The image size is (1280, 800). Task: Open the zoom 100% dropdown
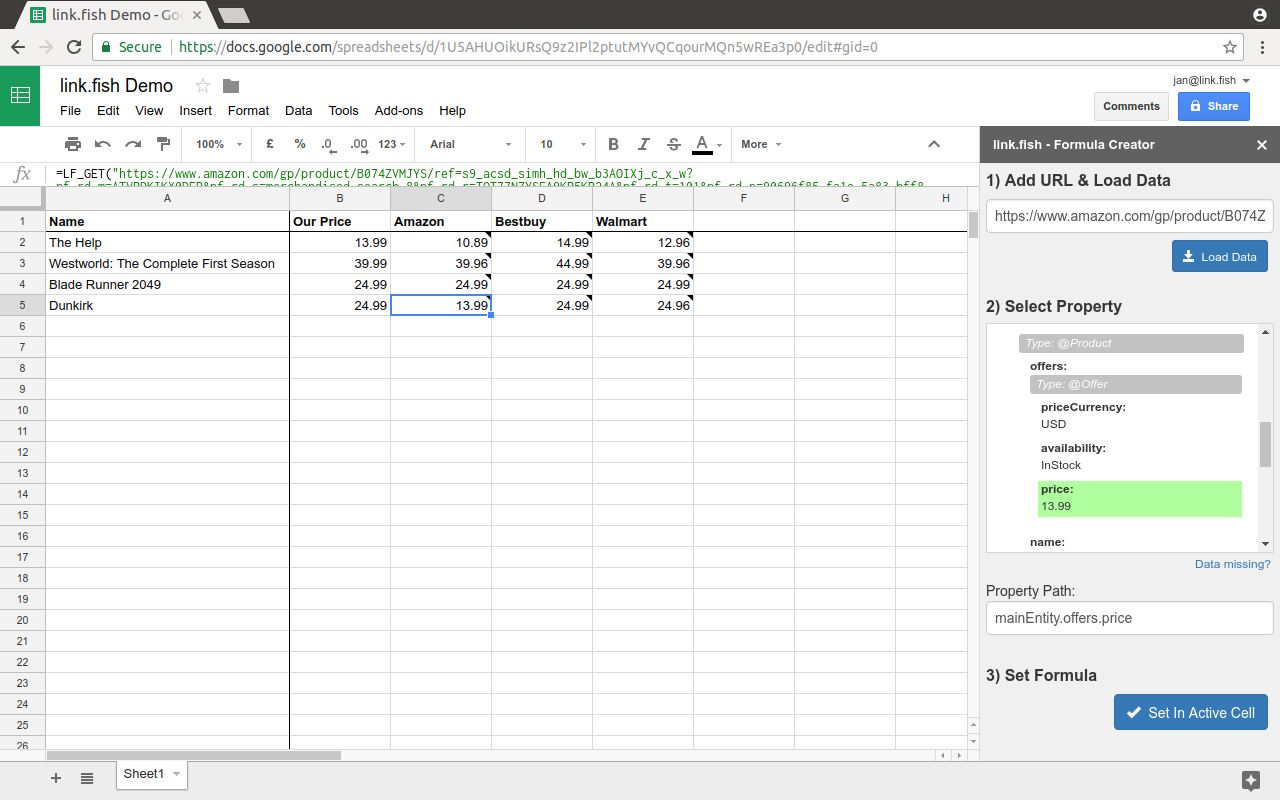click(219, 144)
